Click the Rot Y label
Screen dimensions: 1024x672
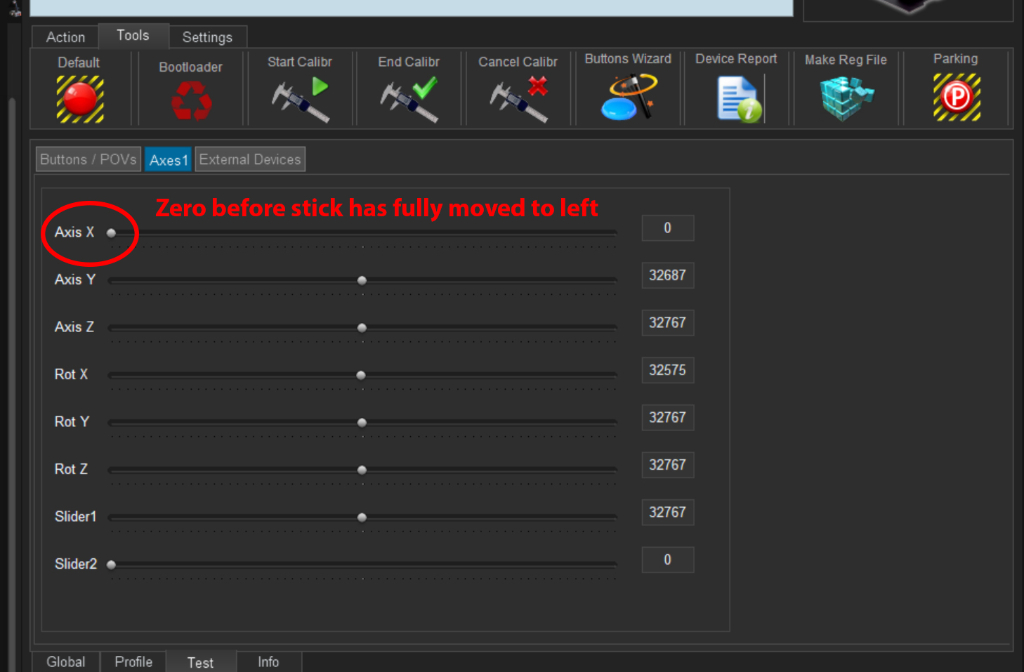[x=71, y=422]
